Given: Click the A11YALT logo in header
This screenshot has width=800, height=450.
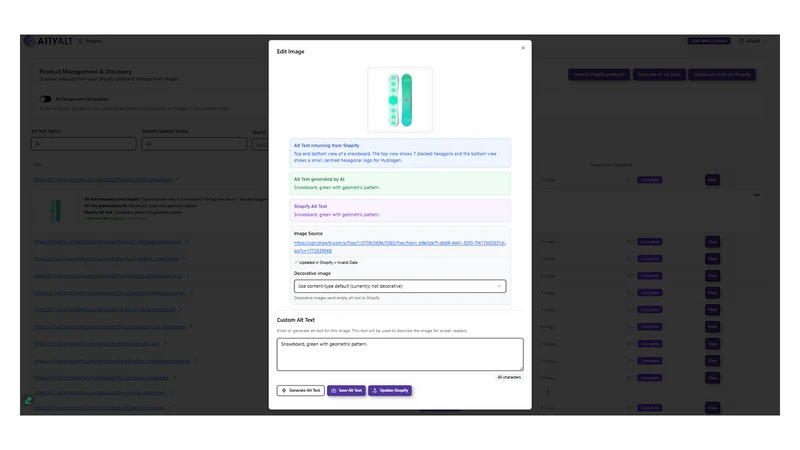Looking at the screenshot, I should (x=48, y=41).
